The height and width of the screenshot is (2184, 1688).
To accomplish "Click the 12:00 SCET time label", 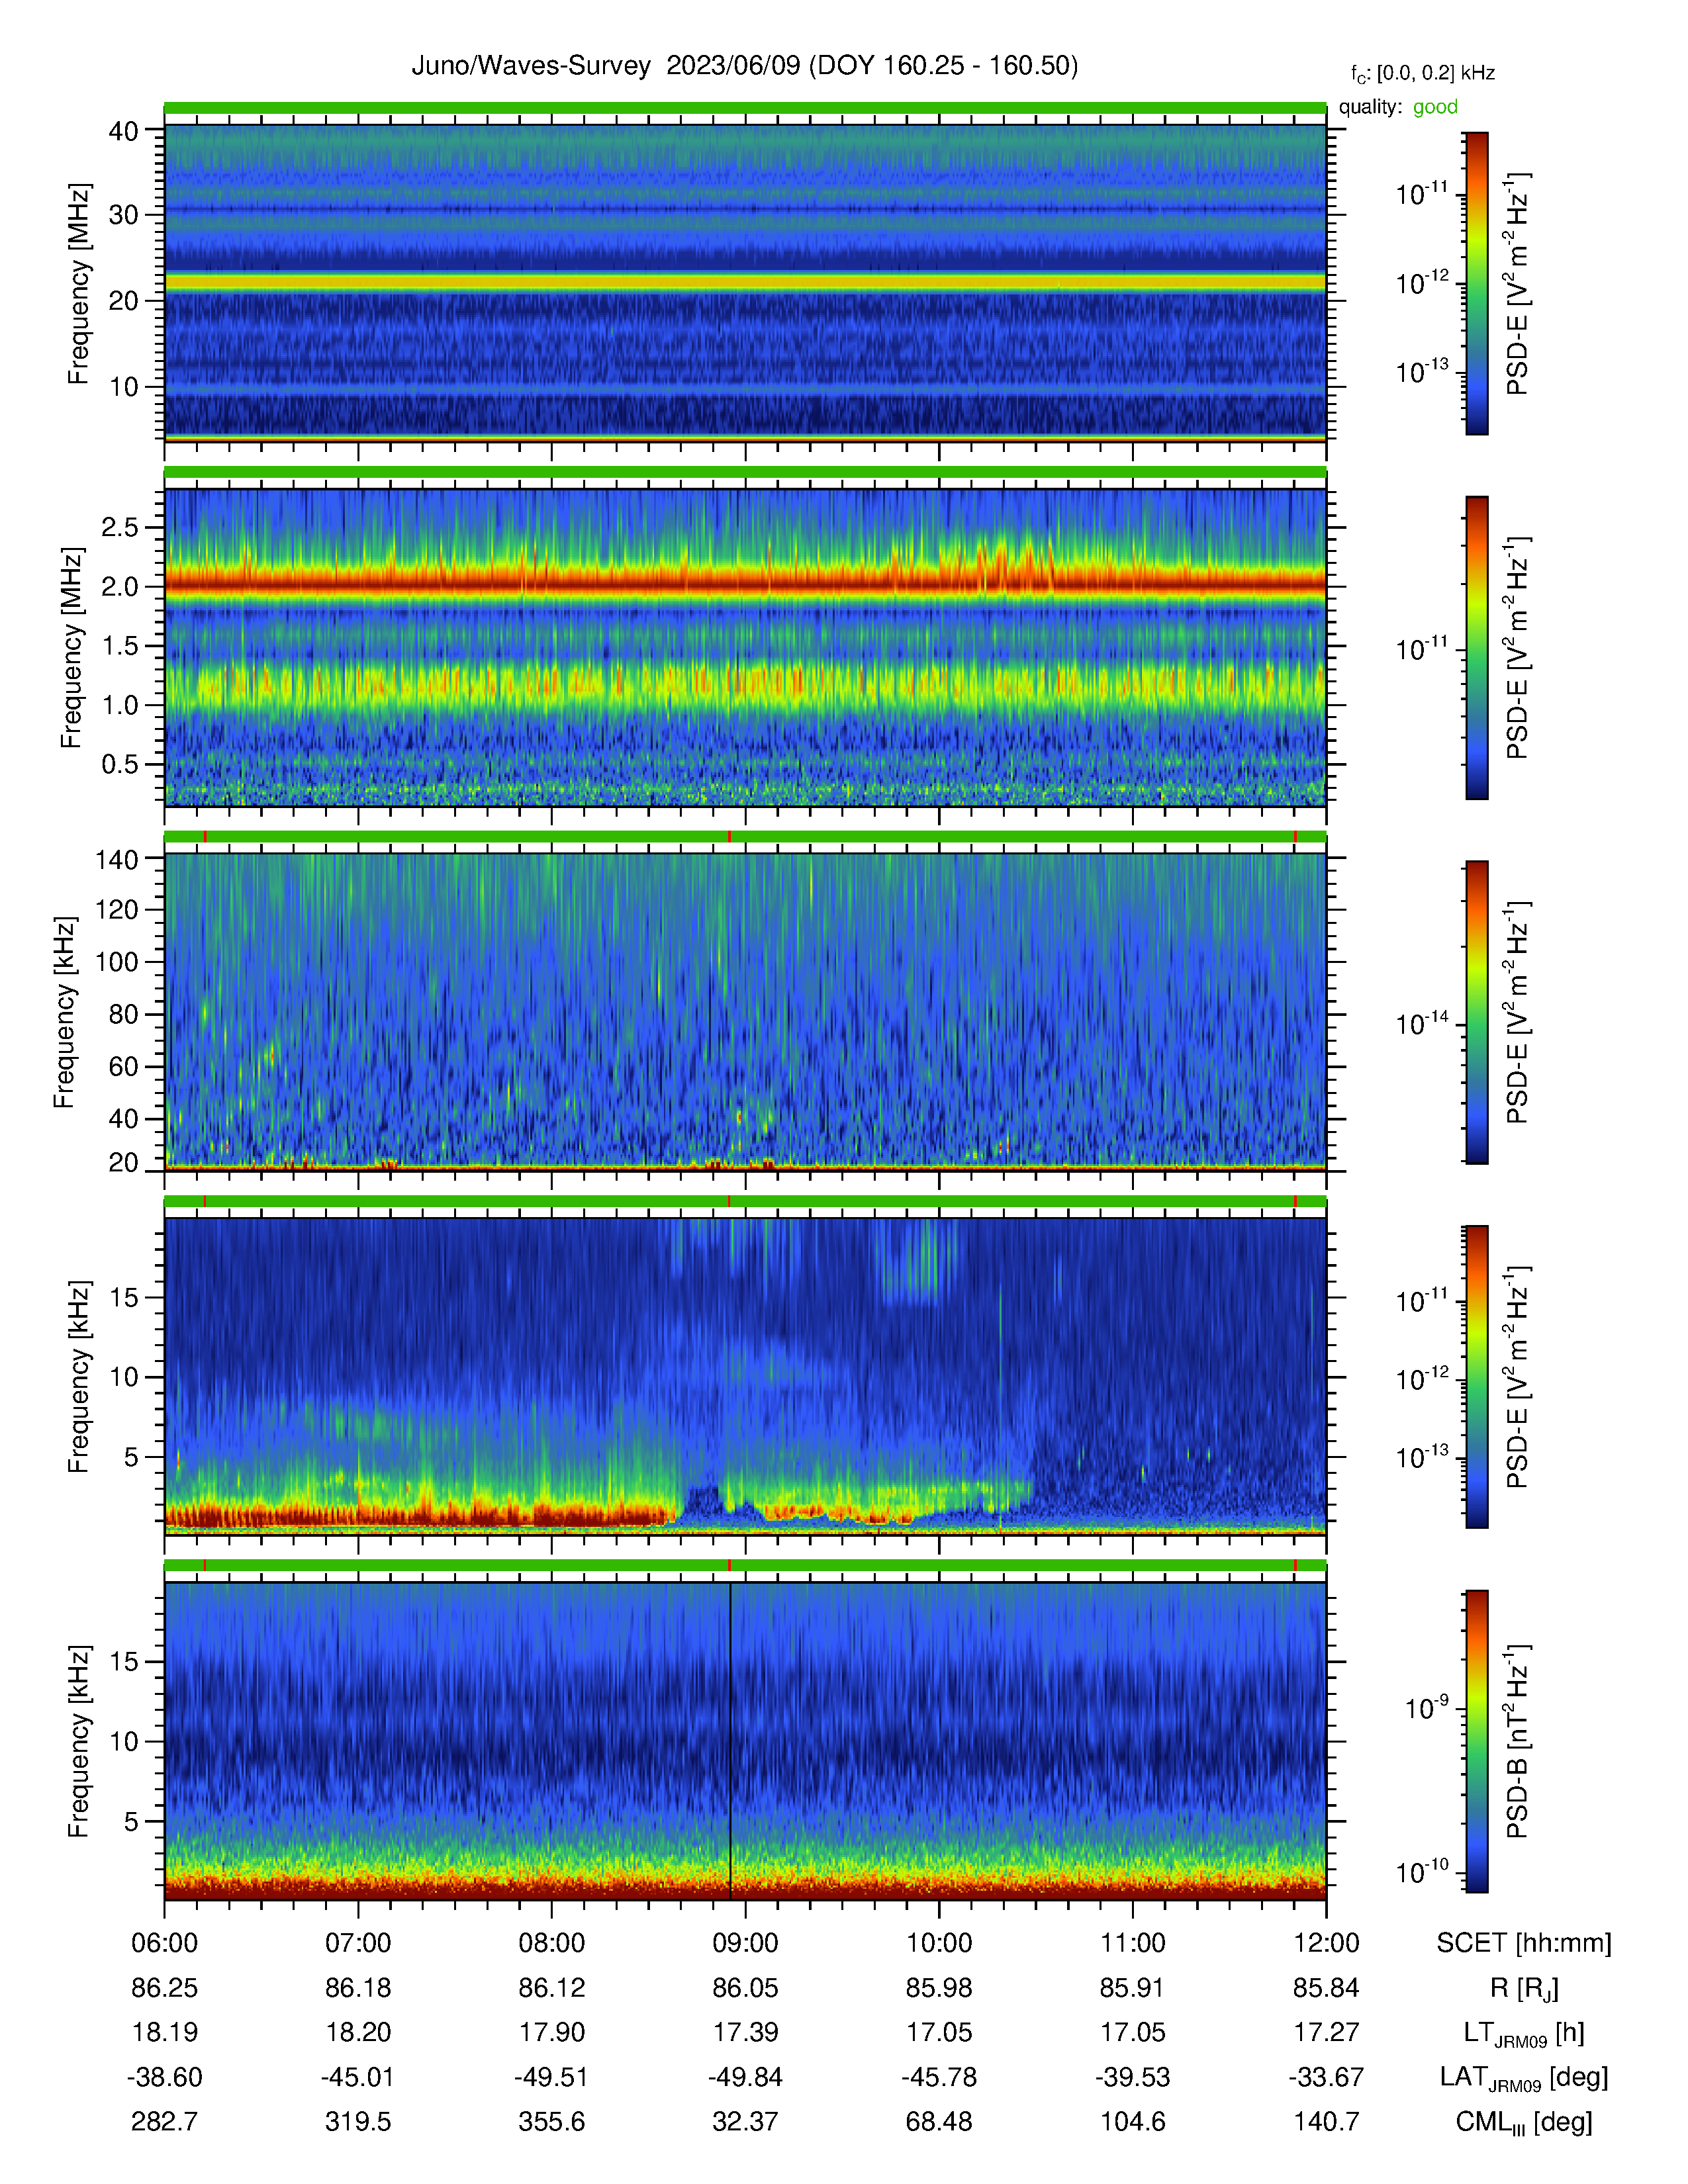I will coord(1326,1943).
